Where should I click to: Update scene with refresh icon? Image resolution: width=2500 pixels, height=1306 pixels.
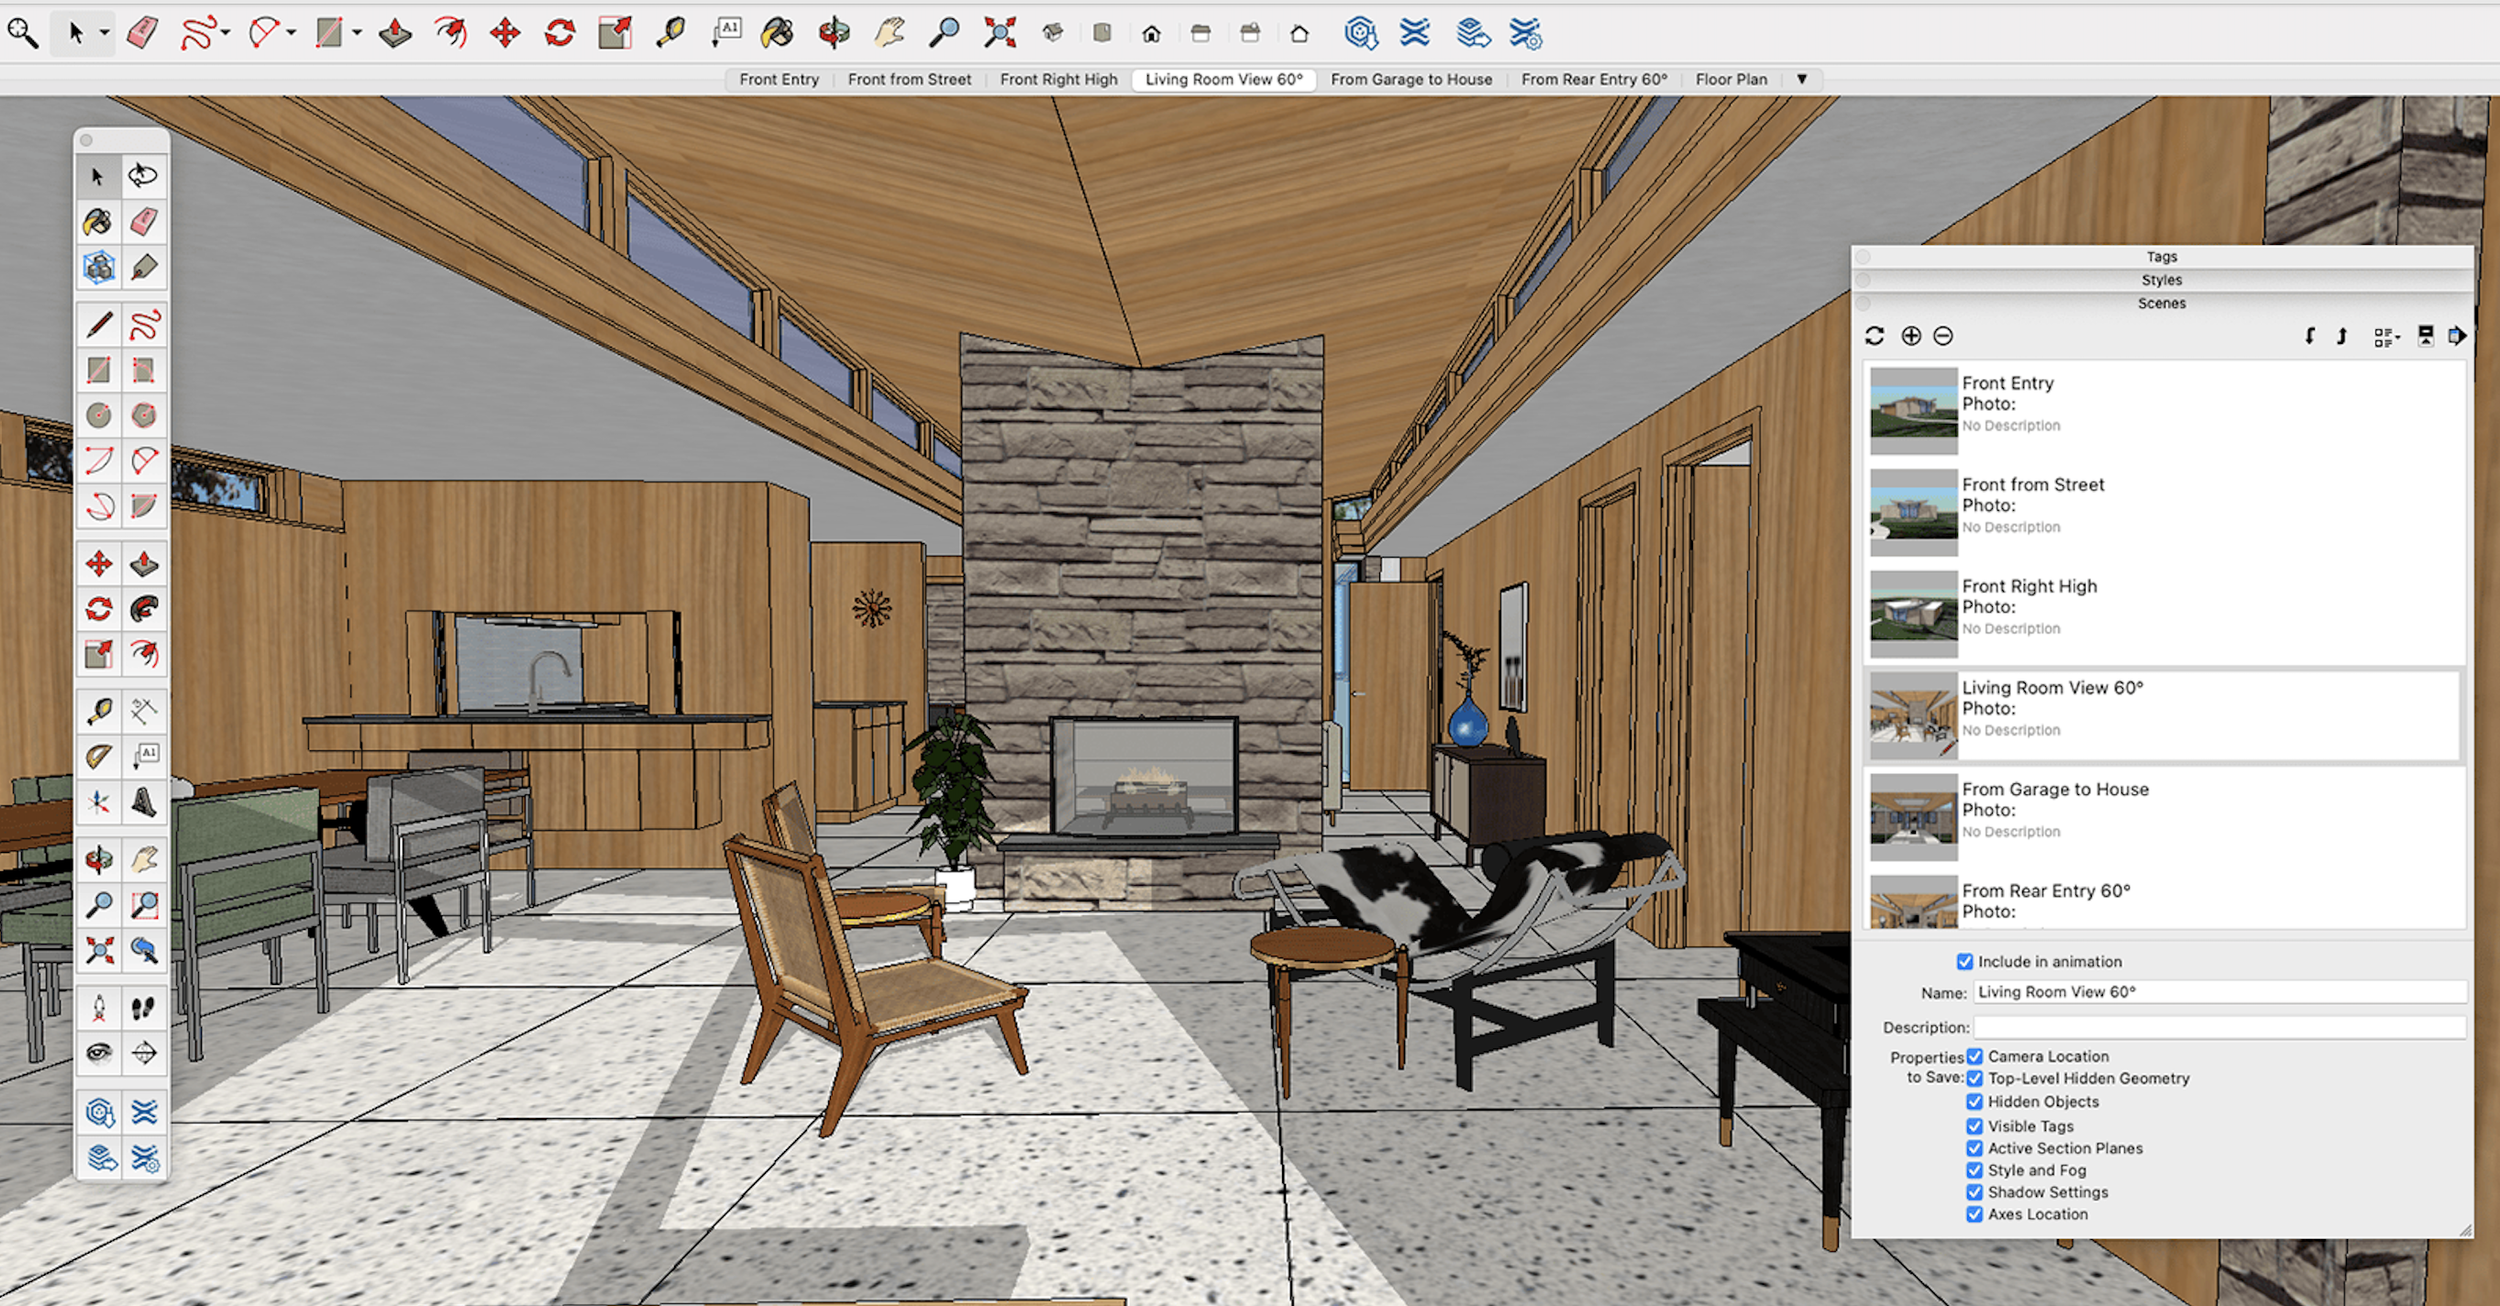[x=1875, y=336]
